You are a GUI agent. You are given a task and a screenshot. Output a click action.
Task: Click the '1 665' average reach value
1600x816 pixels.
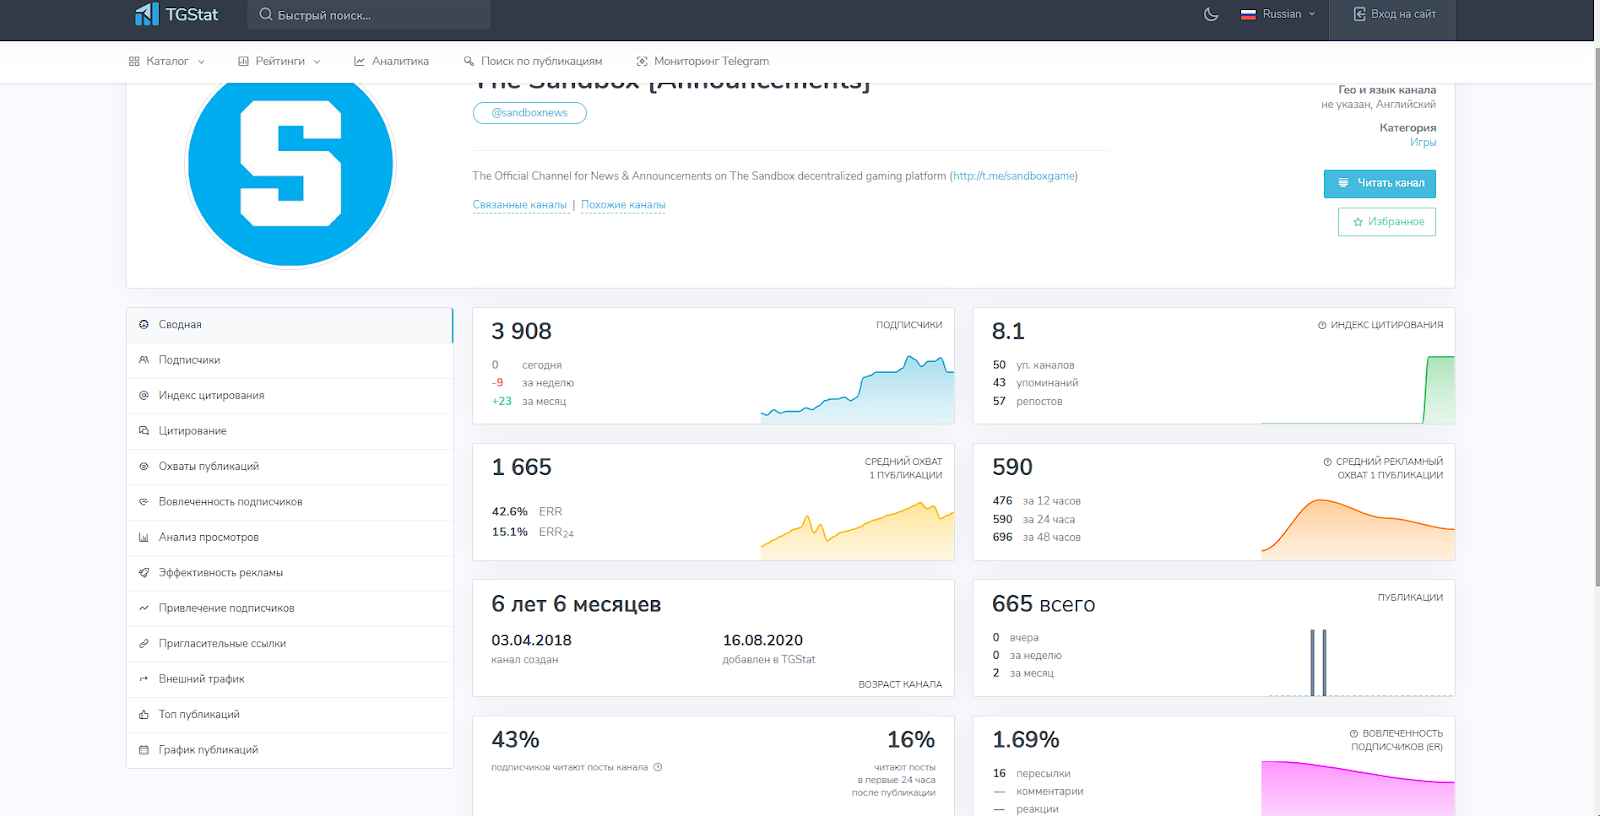click(521, 467)
